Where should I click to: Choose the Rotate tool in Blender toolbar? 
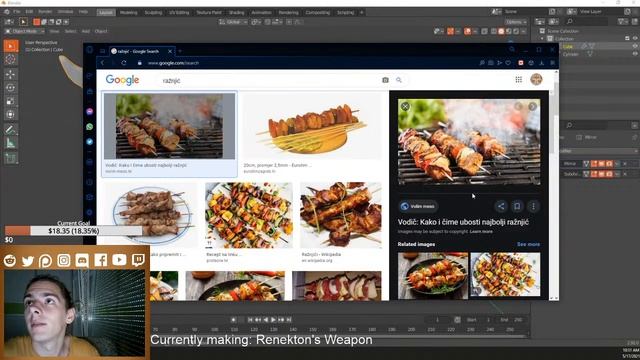[11, 88]
